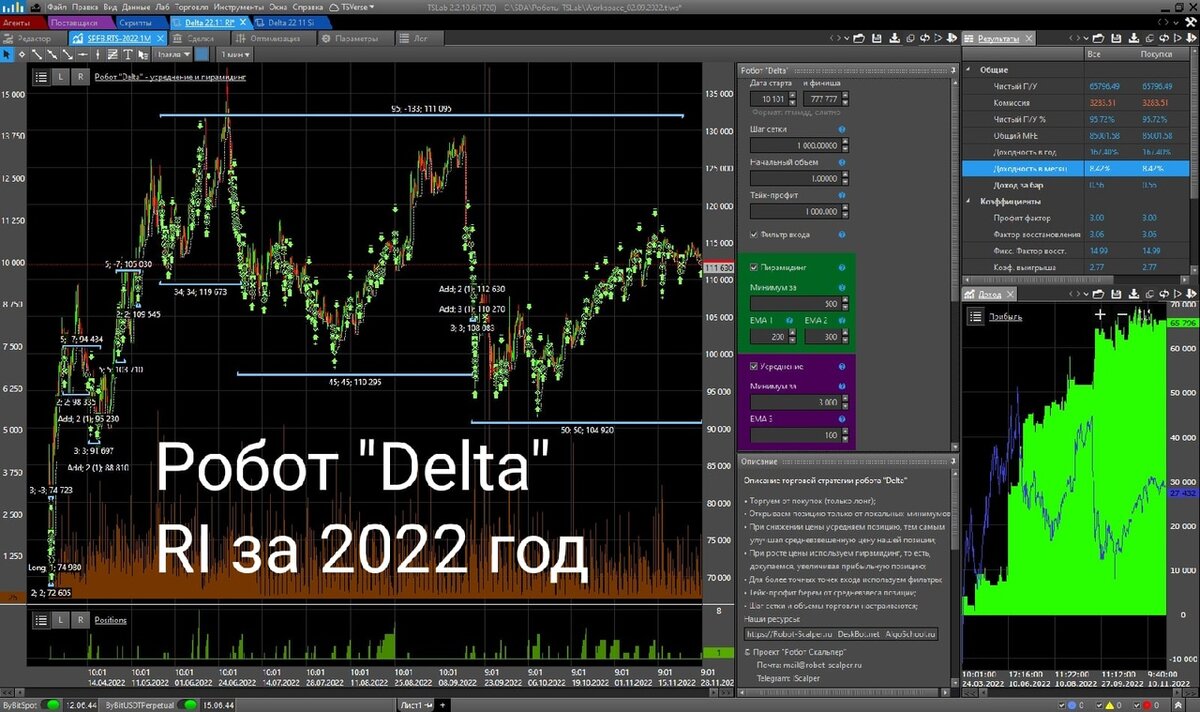1200x712 pixels.
Task: Click the save workspace icon on the toolbar
Action: click(877, 38)
